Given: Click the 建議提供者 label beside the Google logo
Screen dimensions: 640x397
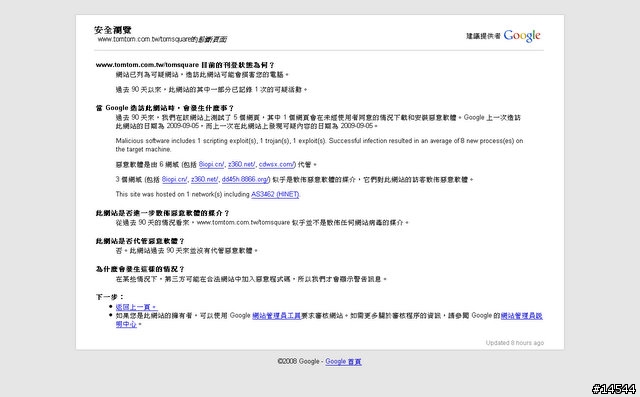Looking at the screenshot, I should tap(483, 36).
